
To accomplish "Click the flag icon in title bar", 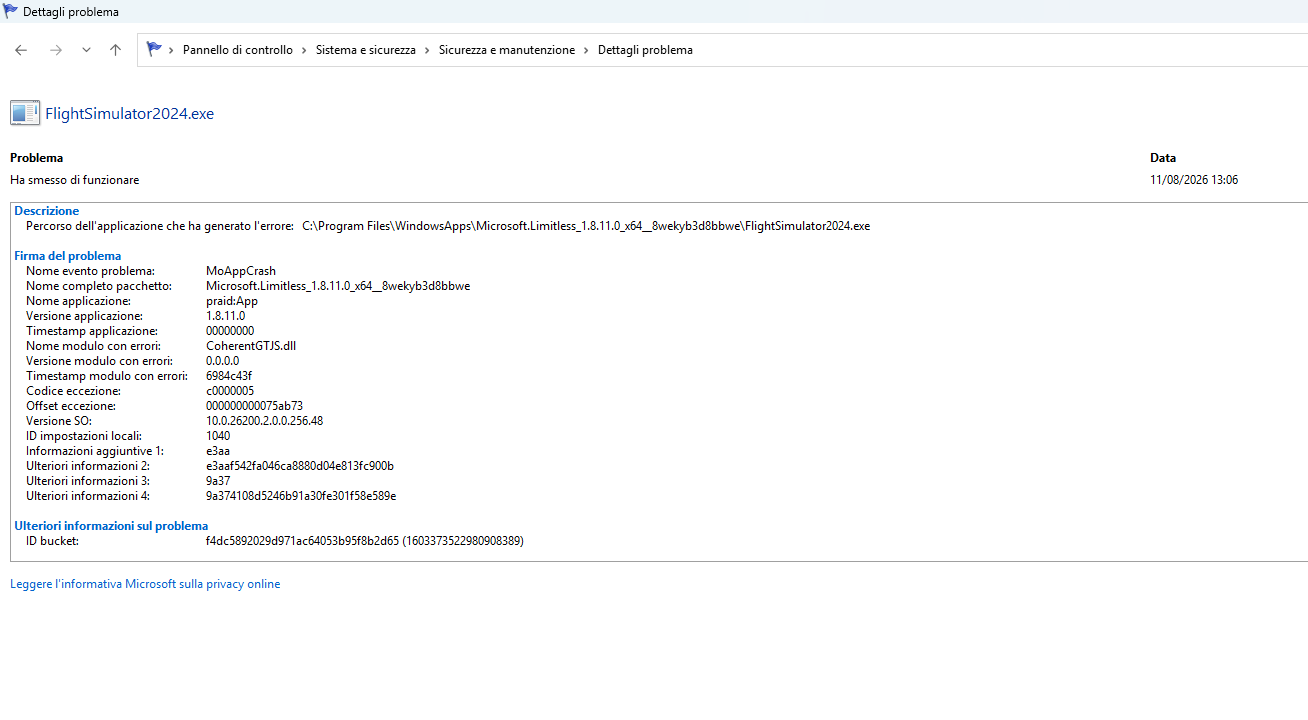I will (10, 11).
